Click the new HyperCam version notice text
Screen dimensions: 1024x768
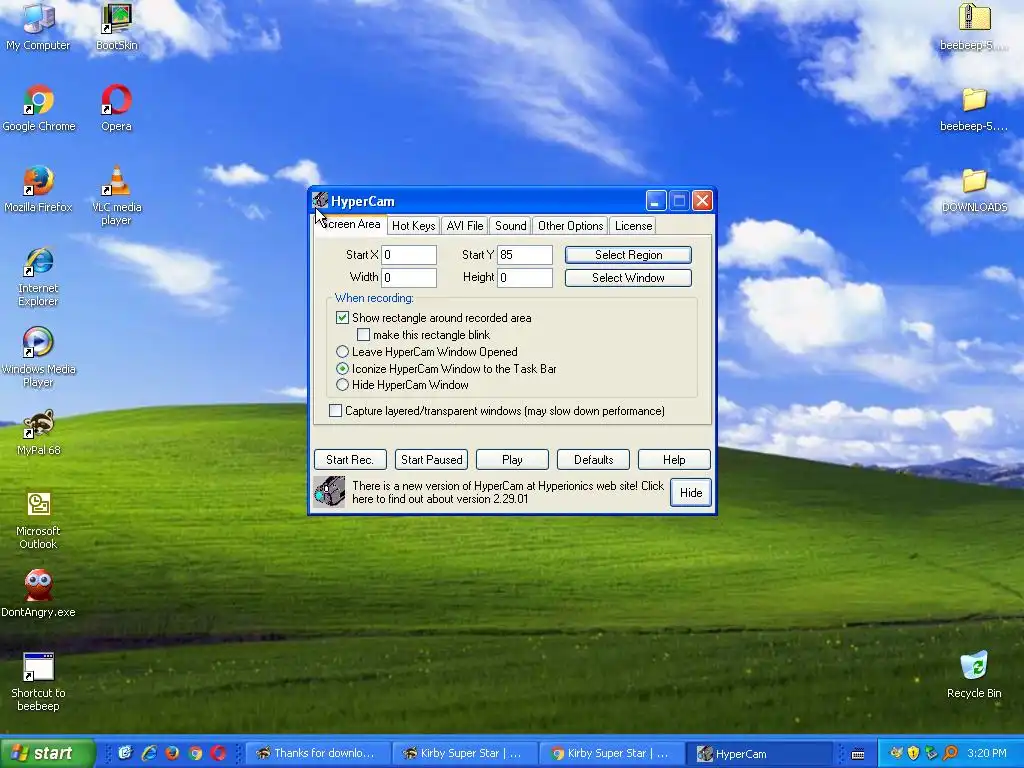(507, 492)
